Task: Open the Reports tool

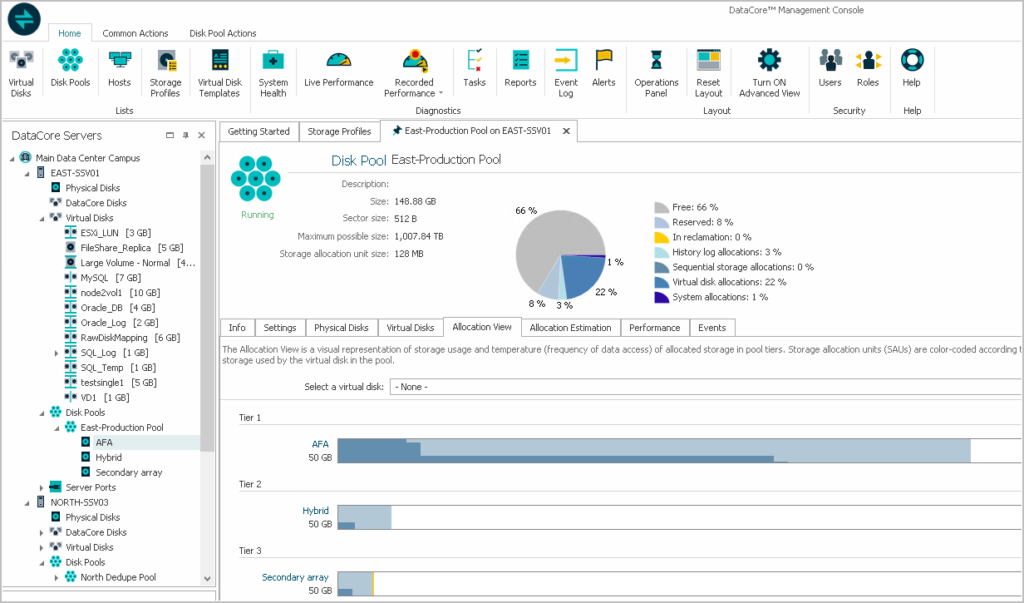Action: click(x=520, y=70)
